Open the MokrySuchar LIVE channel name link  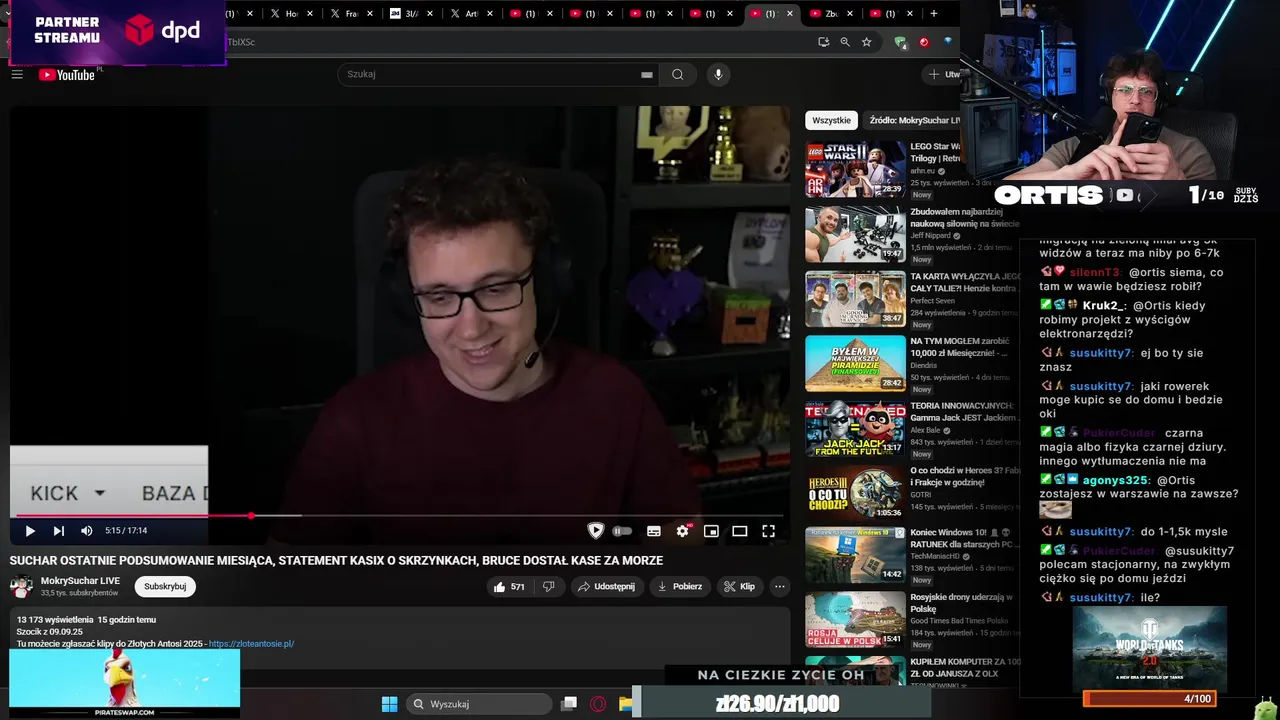(80, 581)
